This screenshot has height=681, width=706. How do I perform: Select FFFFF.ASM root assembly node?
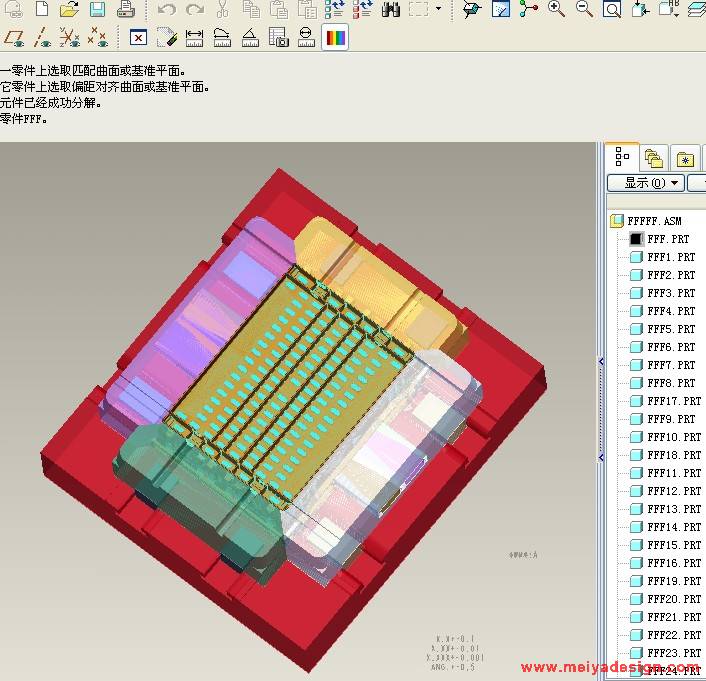[654, 221]
